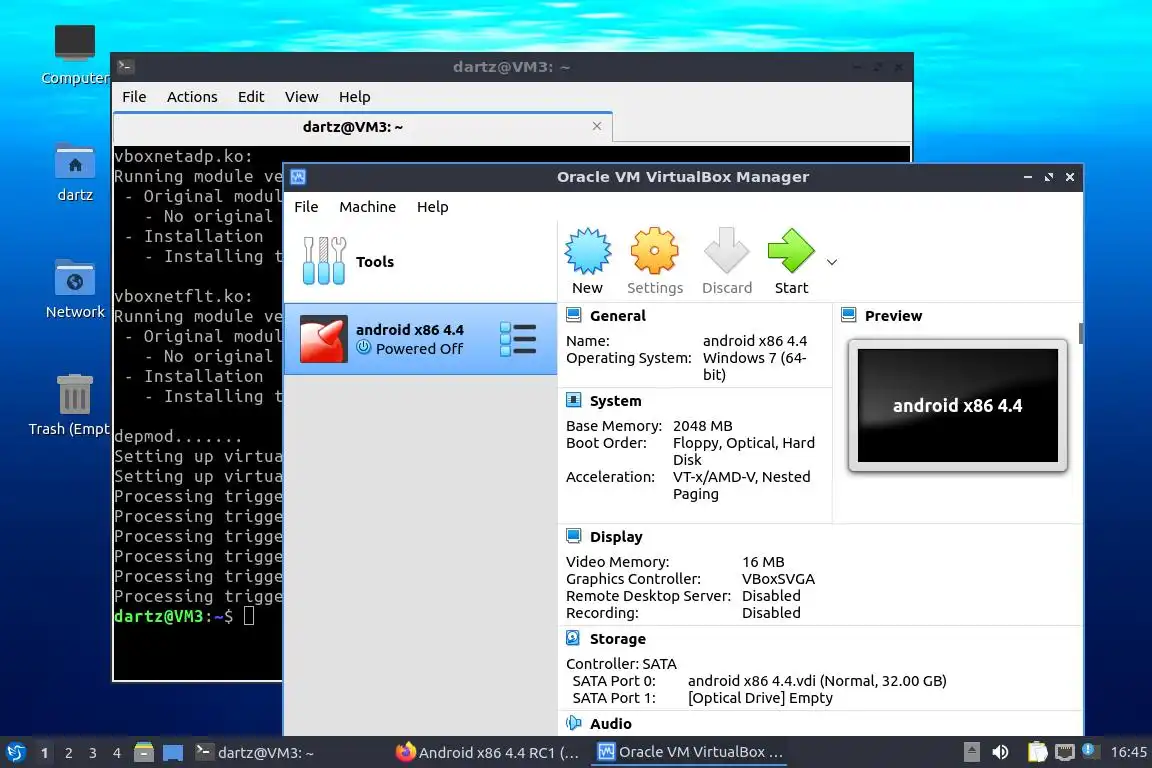Click the [Optical Drive] Empty link
Screen dimensions: 1152x768
(x=760, y=698)
